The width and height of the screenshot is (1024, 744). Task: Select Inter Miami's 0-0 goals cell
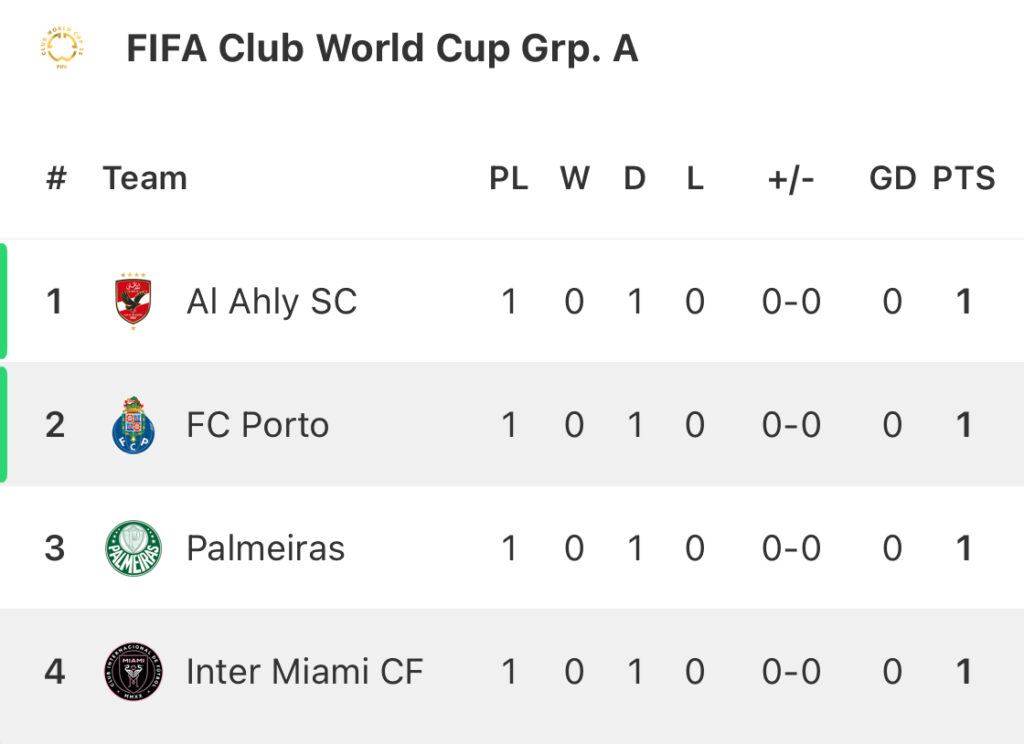[791, 671]
